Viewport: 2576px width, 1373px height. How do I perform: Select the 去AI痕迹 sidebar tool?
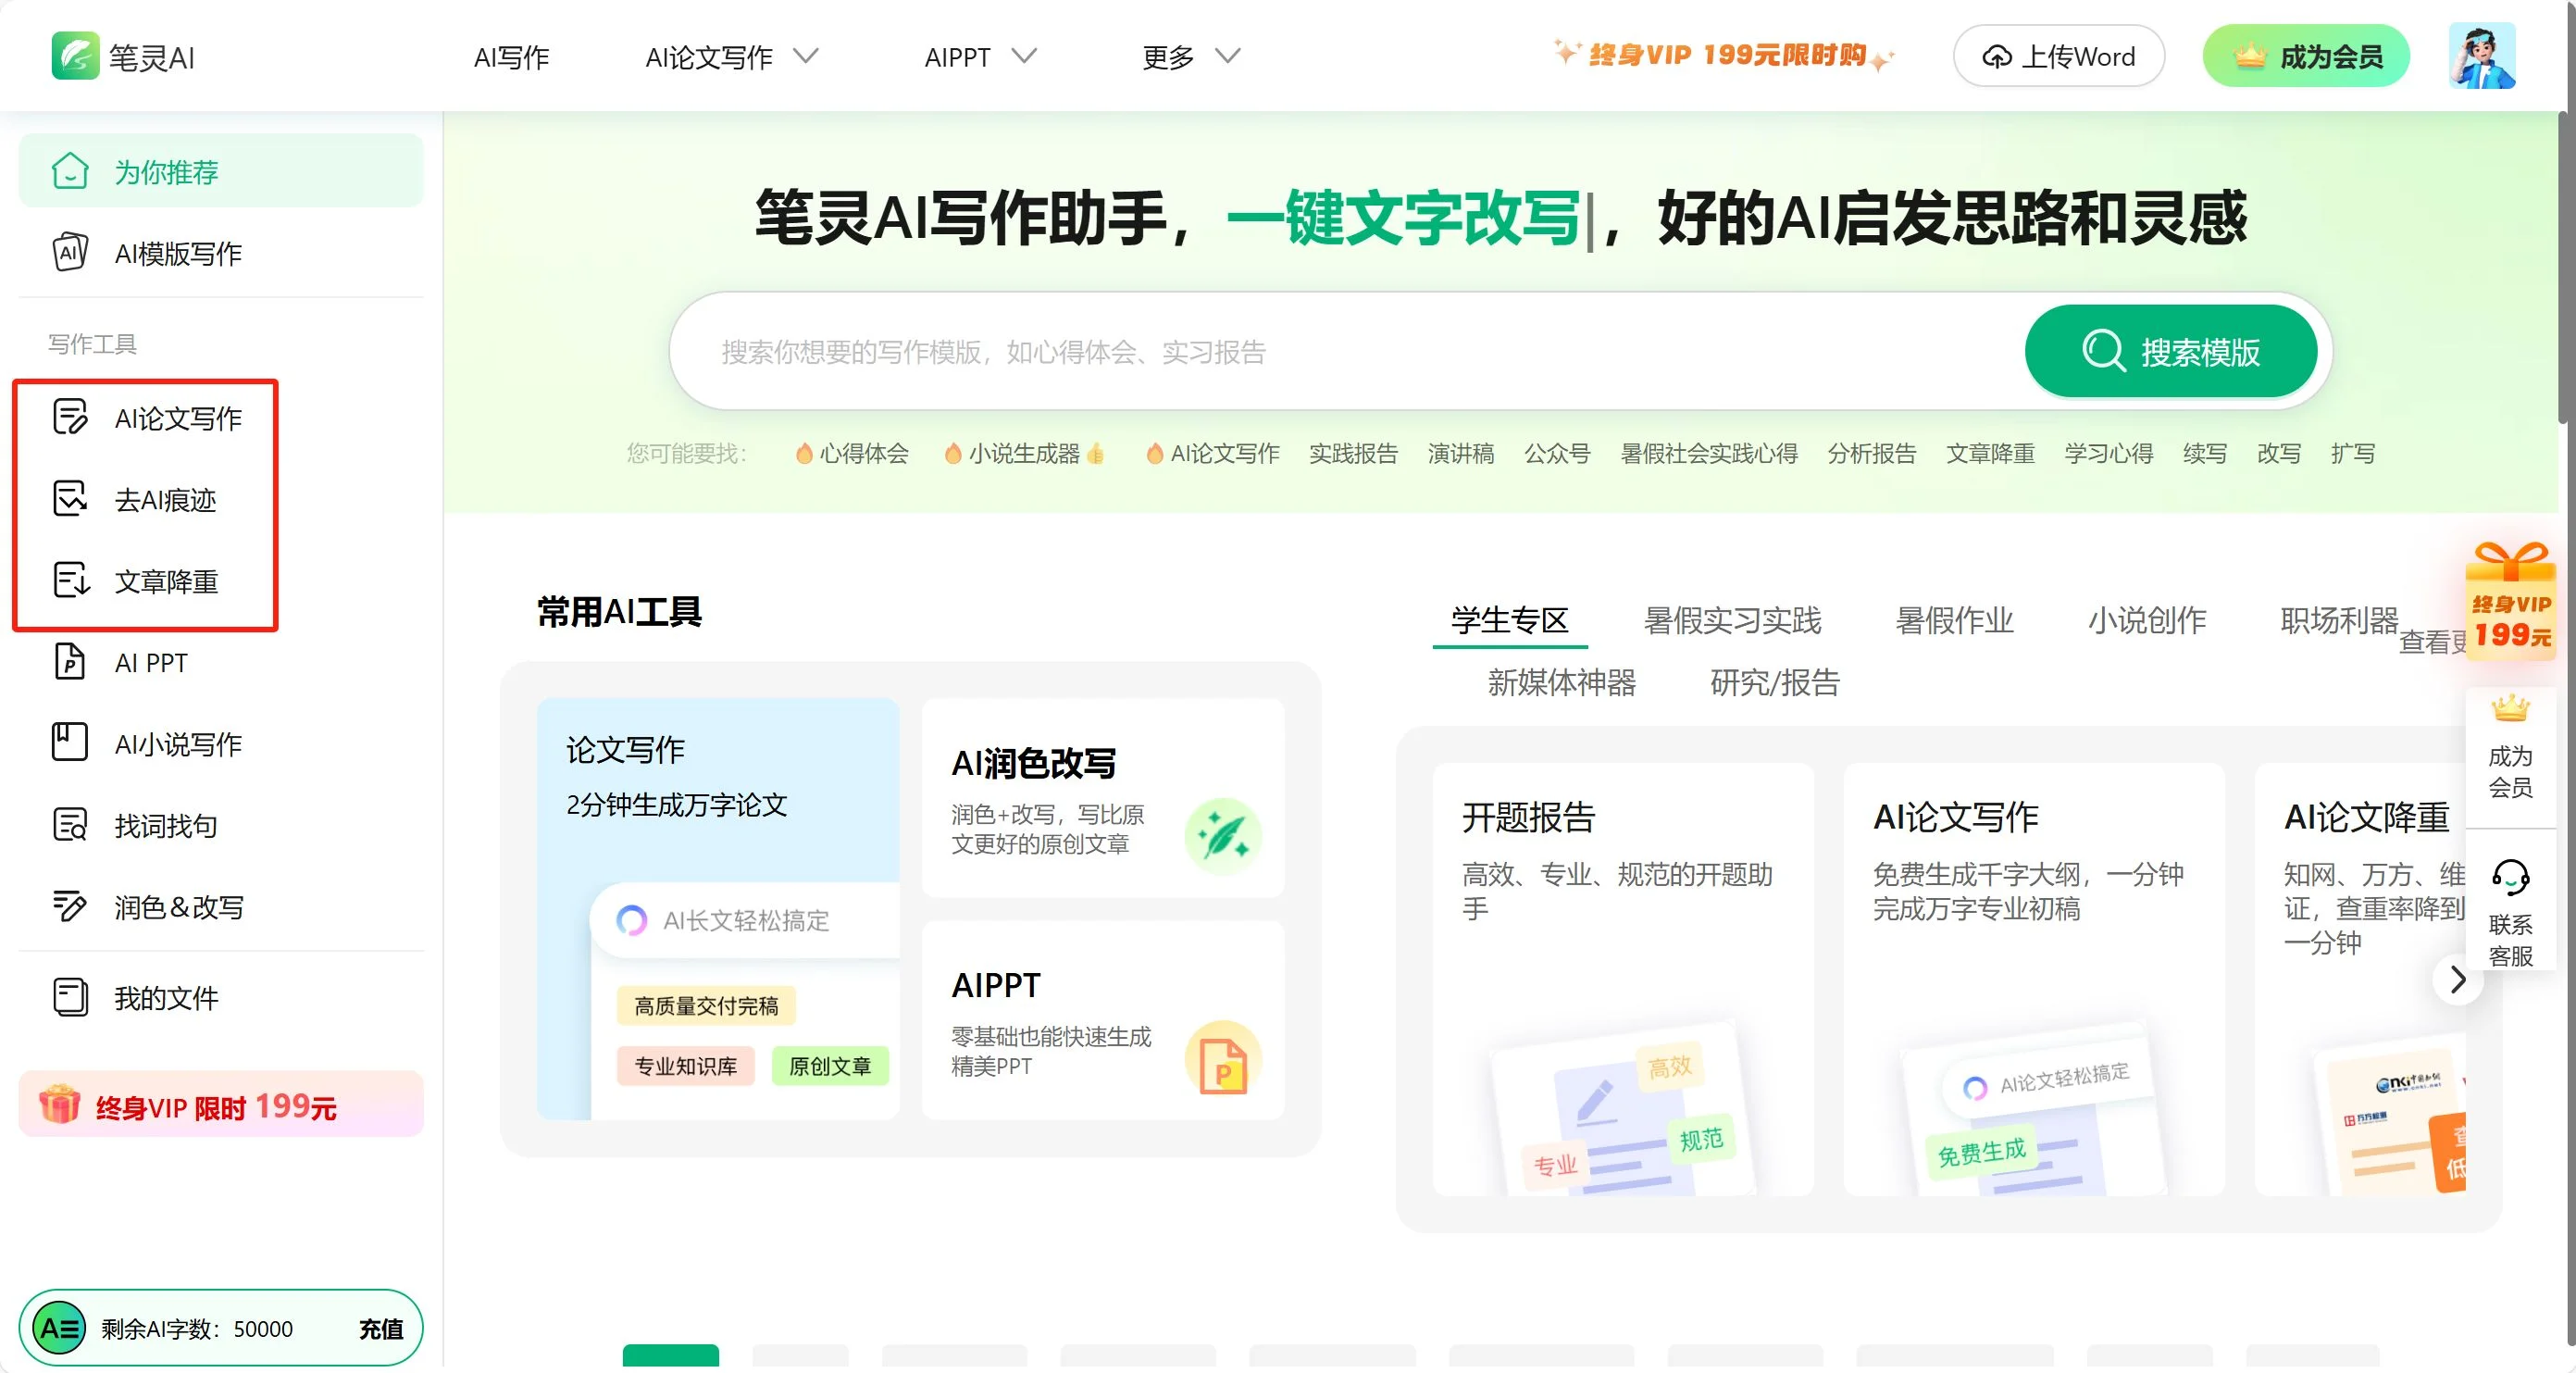pos(165,499)
